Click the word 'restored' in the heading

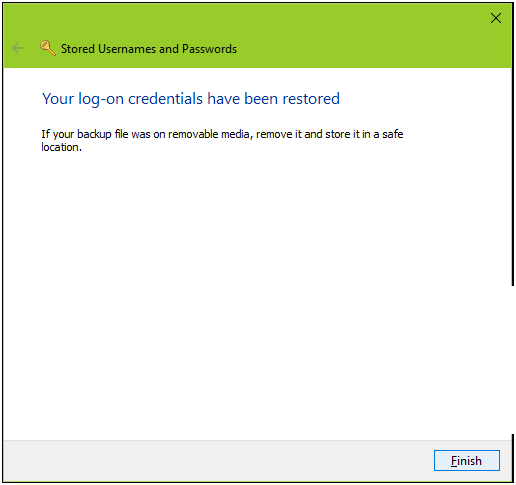tap(311, 99)
